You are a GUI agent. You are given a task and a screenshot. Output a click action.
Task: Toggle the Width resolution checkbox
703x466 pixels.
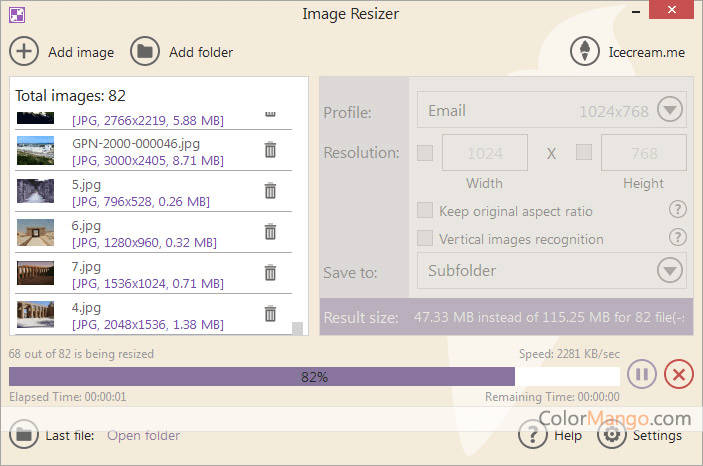click(425, 152)
